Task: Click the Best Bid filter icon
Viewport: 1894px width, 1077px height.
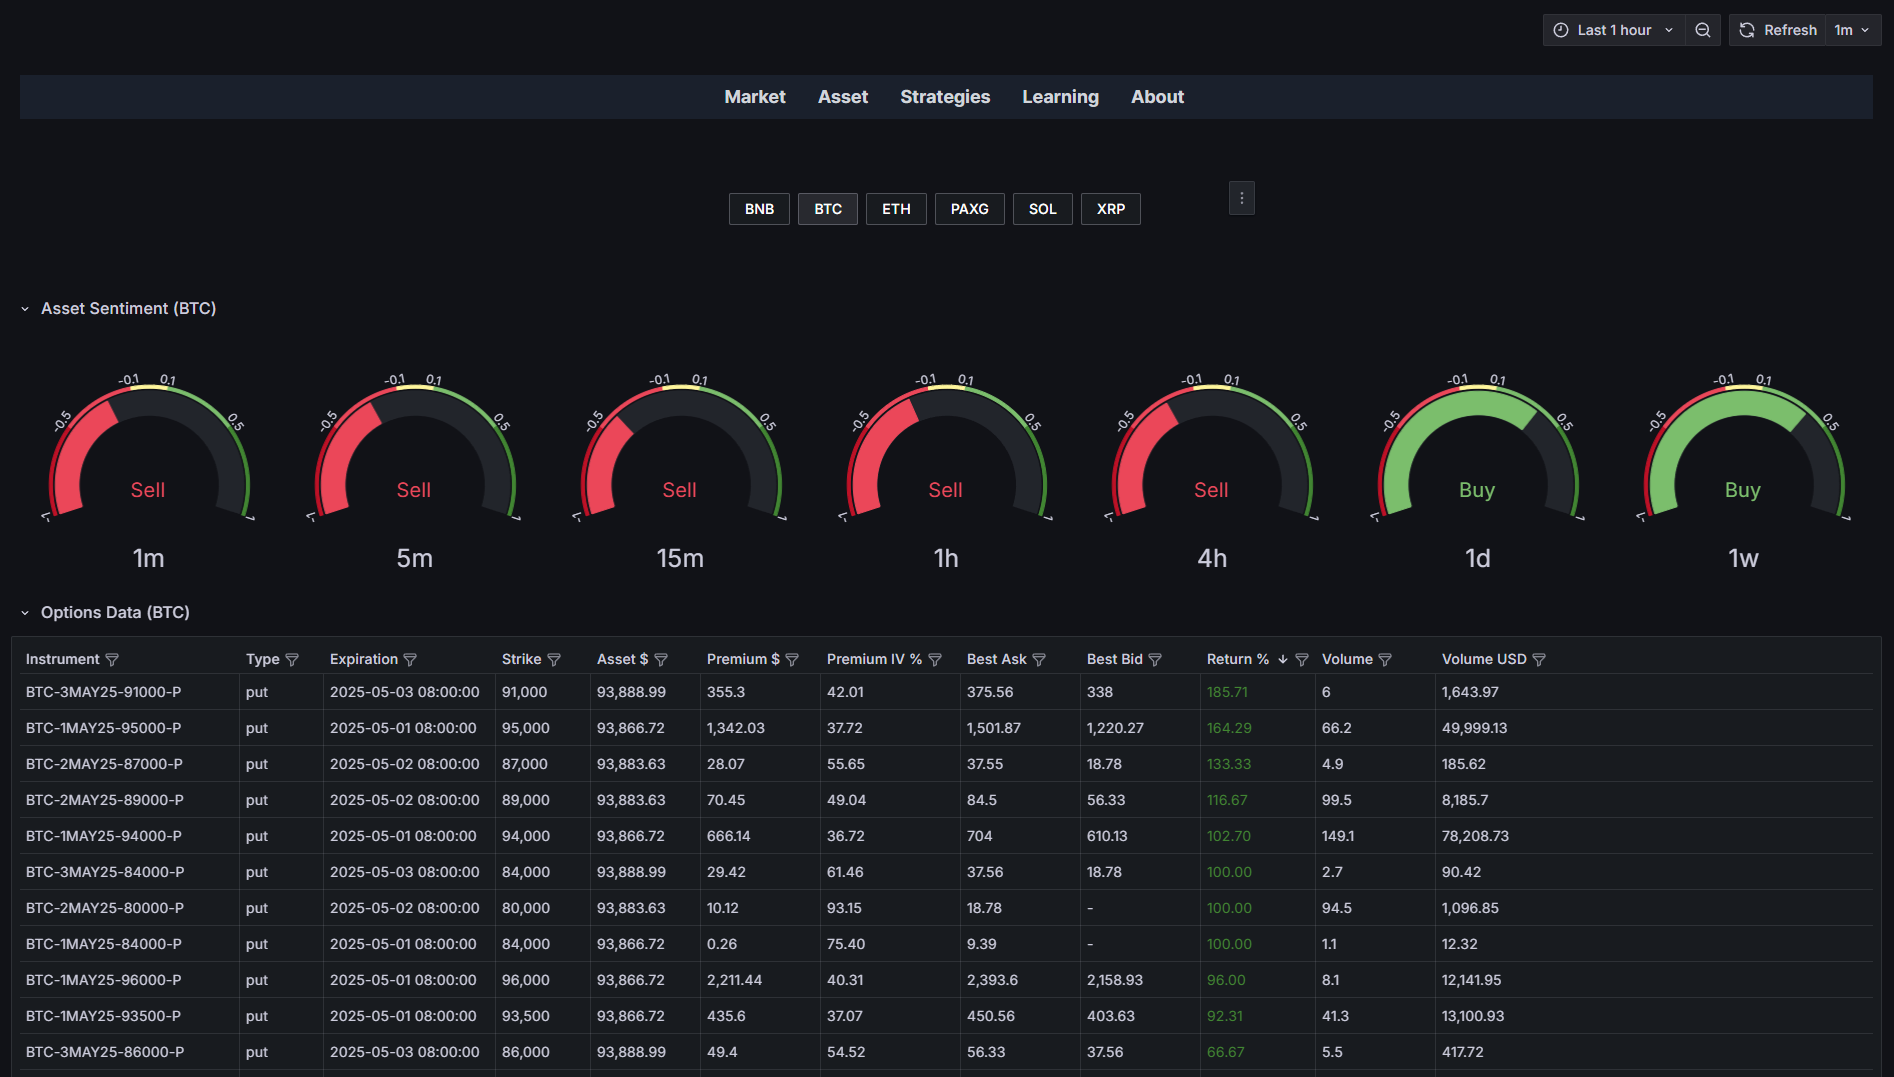Action: pyautogui.click(x=1155, y=660)
